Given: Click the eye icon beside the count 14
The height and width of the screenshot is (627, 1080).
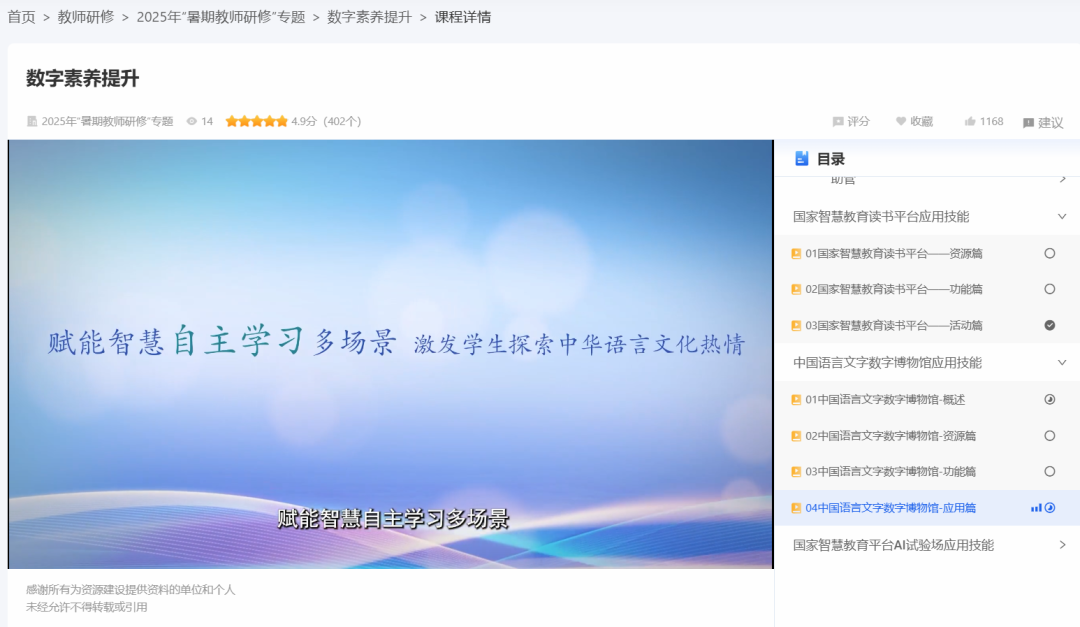Looking at the screenshot, I should 190,121.
